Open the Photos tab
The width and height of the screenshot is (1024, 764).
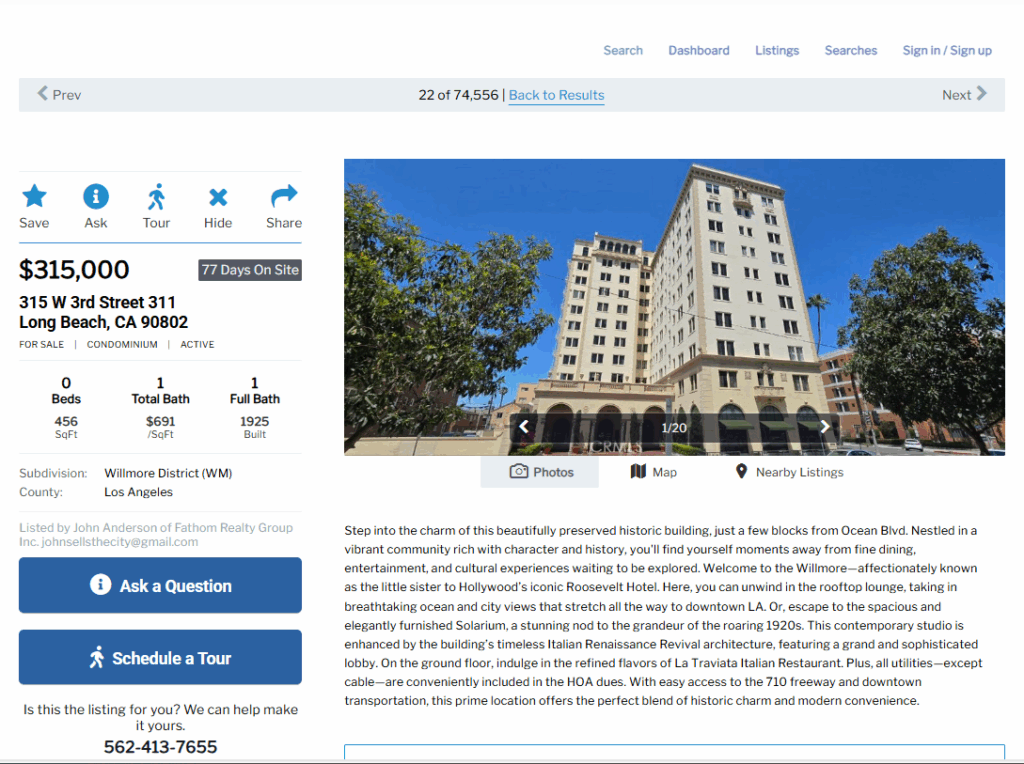tap(540, 472)
